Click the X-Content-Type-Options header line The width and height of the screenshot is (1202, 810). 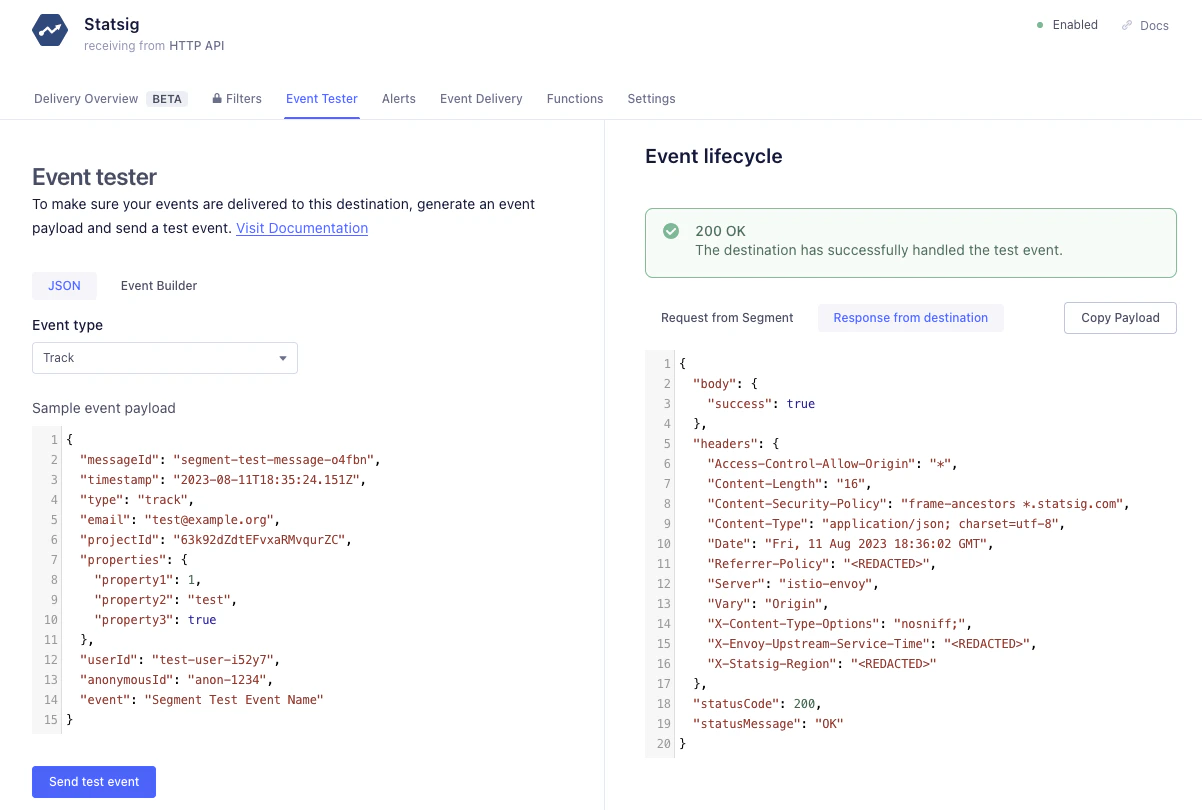tap(839, 624)
